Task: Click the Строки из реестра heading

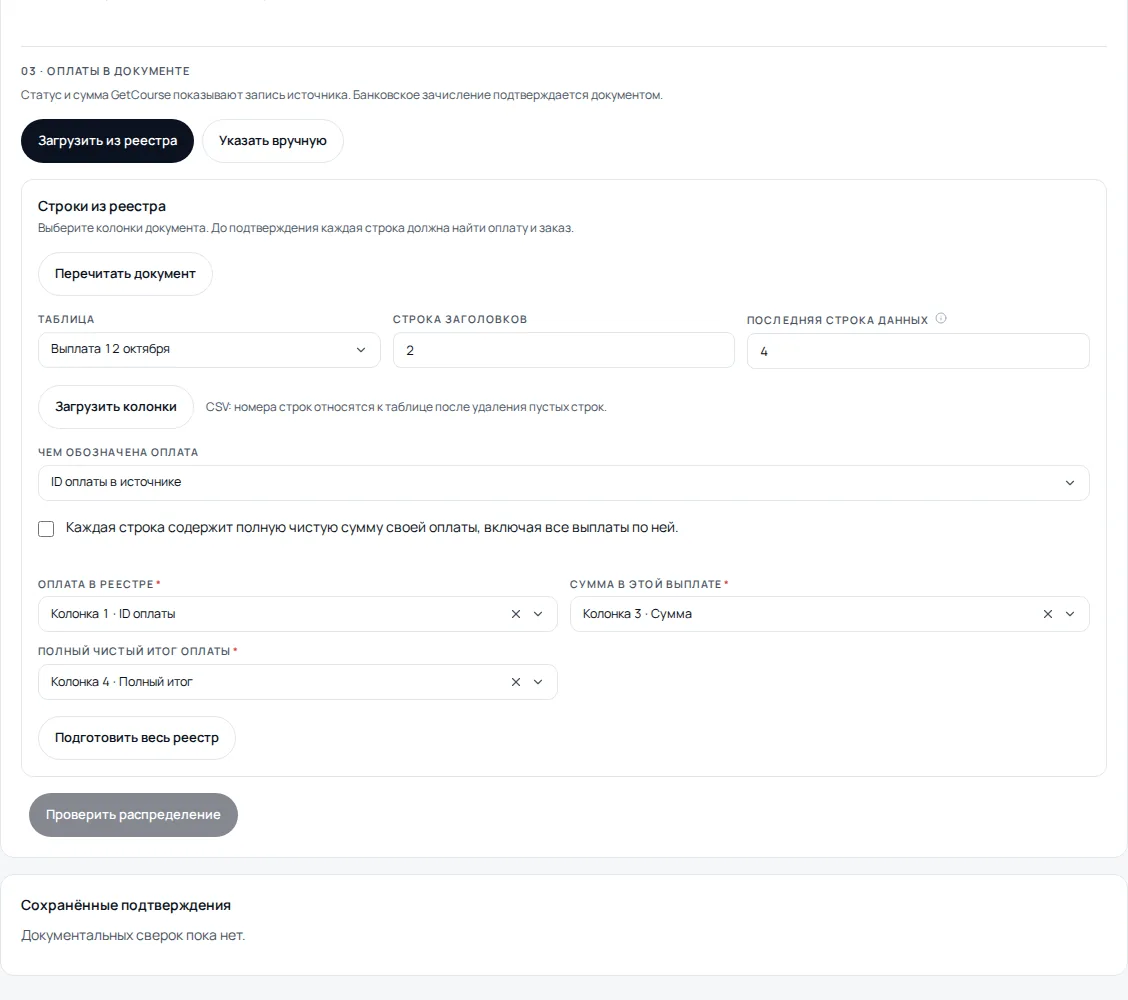Action: [x=101, y=206]
